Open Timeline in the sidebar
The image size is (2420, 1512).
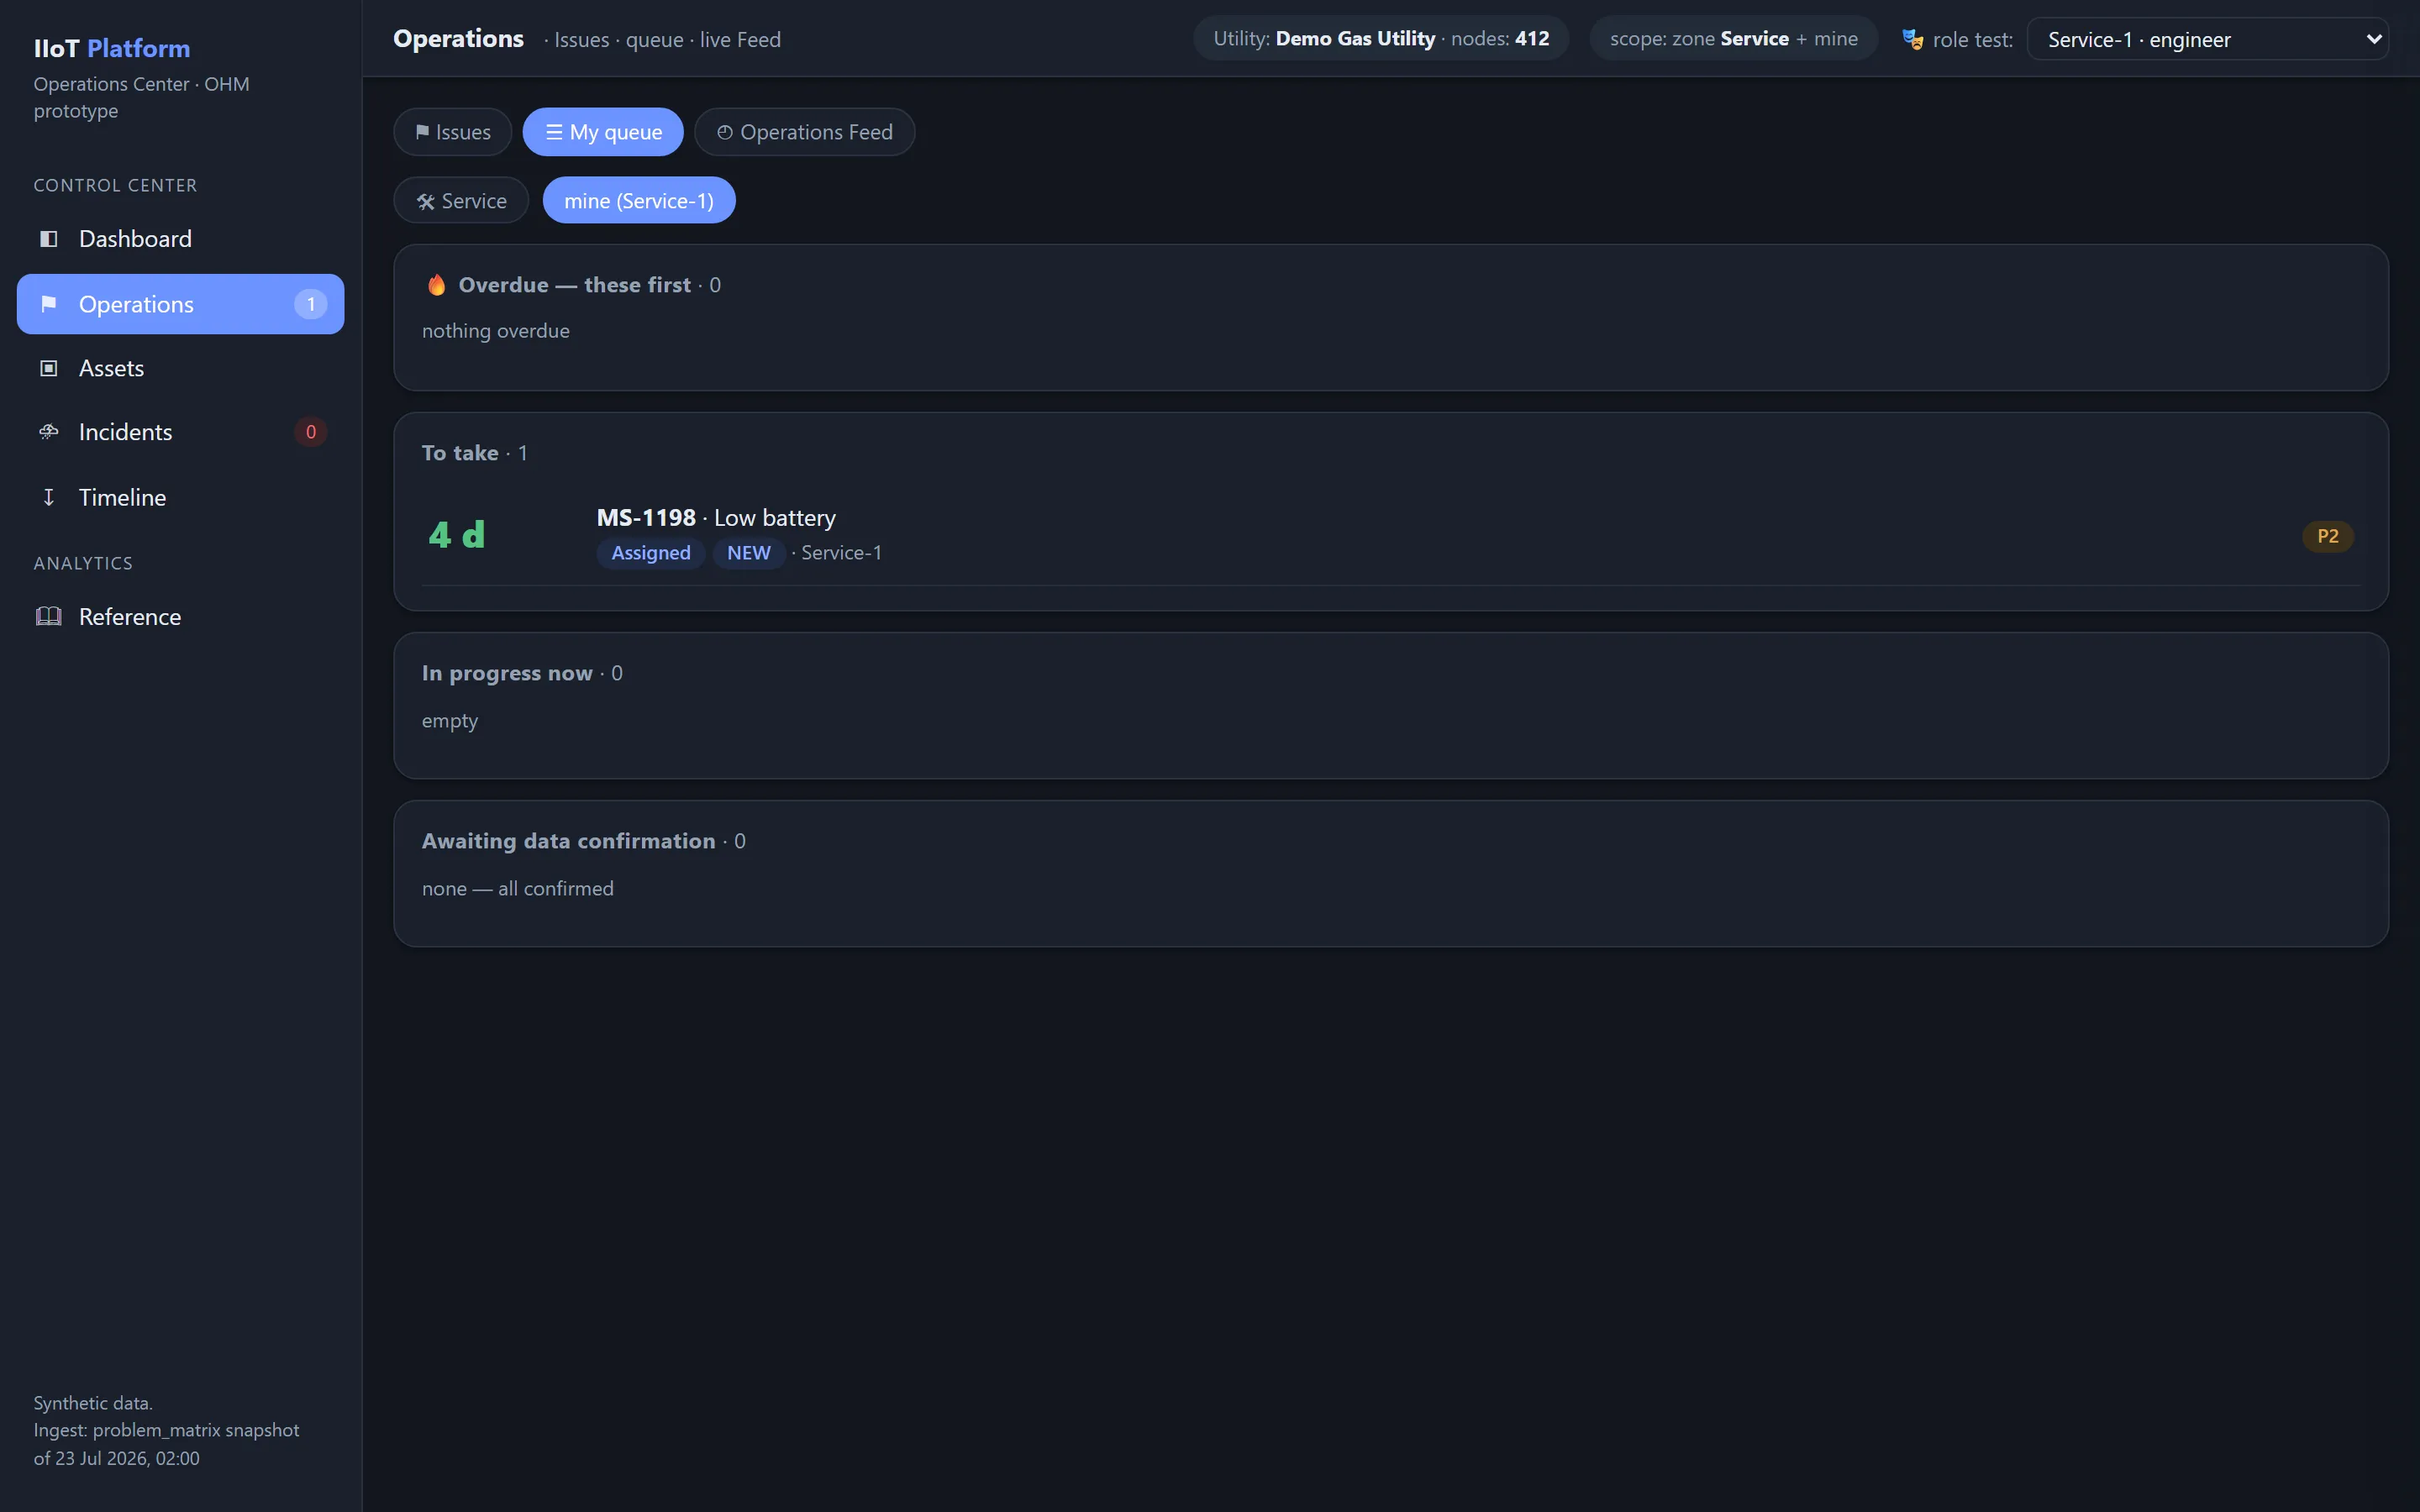point(180,497)
